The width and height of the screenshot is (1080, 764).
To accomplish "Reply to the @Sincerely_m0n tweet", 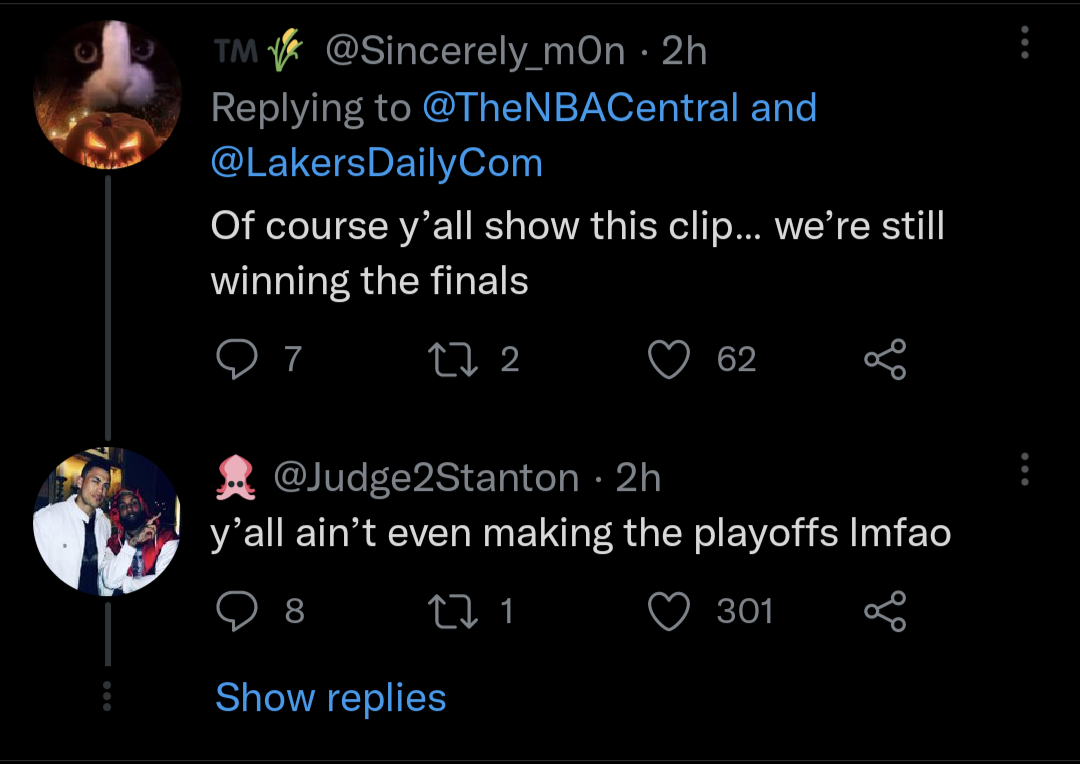I will (237, 359).
